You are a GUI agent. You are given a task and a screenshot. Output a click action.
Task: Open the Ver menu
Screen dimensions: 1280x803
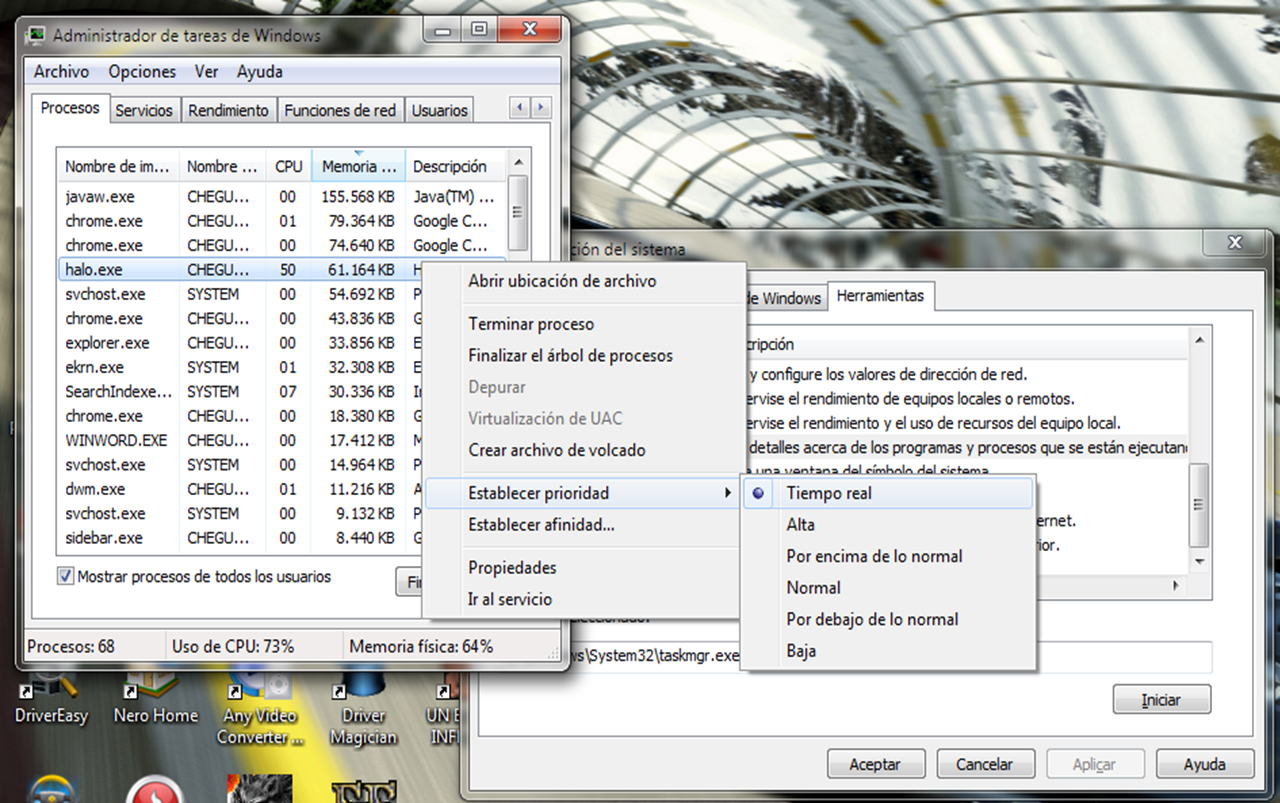click(206, 72)
